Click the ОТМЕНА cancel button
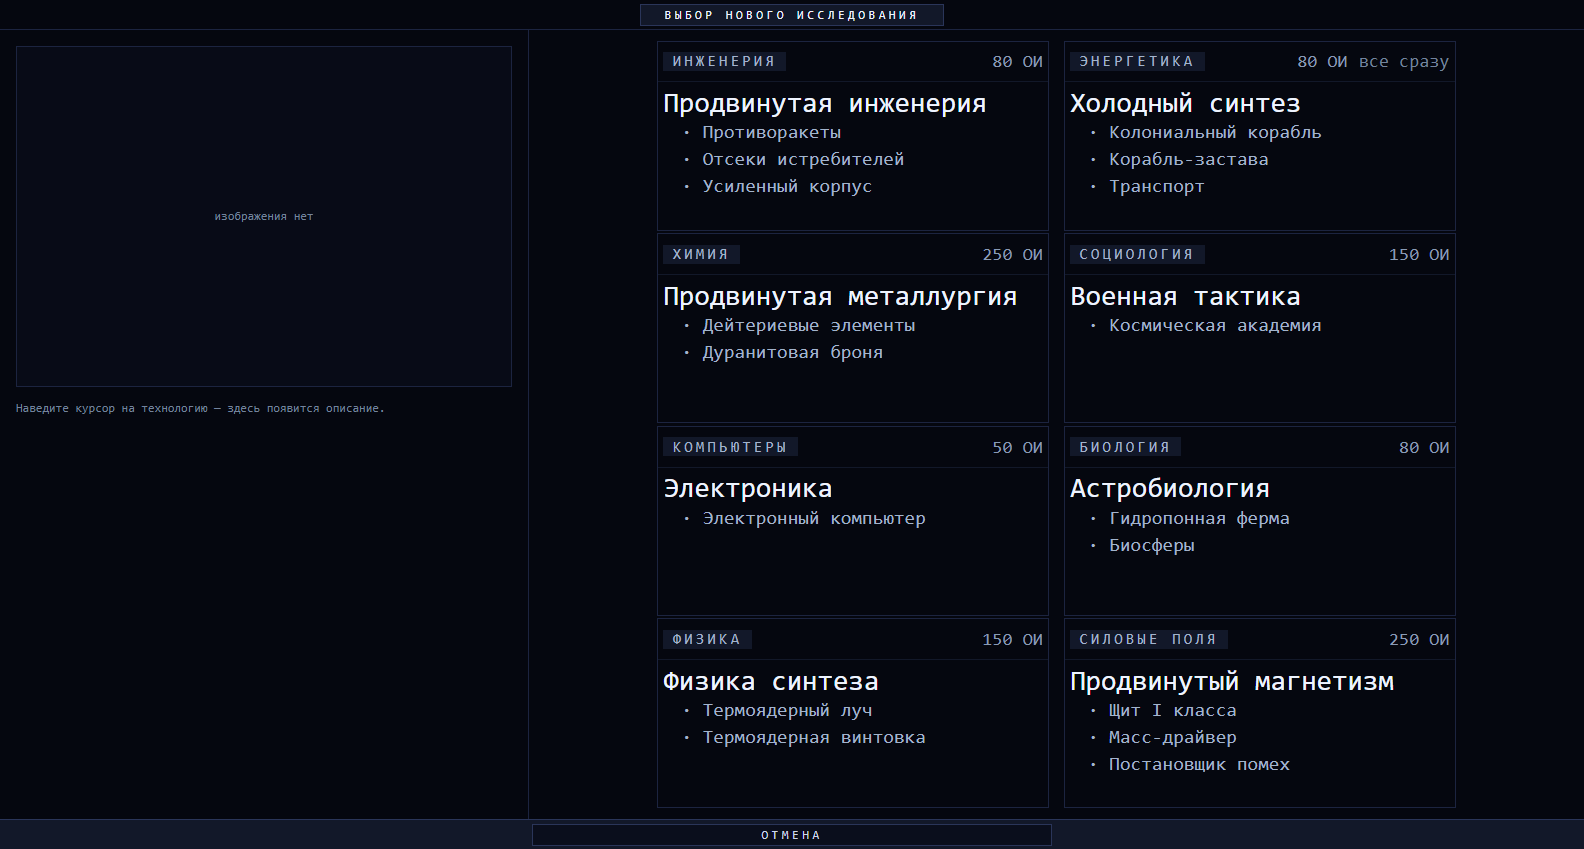The width and height of the screenshot is (1584, 849). [x=791, y=835]
